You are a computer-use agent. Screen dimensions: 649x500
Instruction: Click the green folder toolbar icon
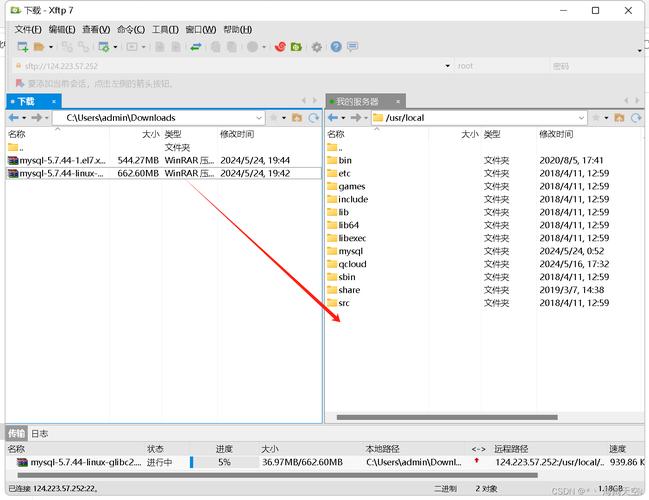296,47
